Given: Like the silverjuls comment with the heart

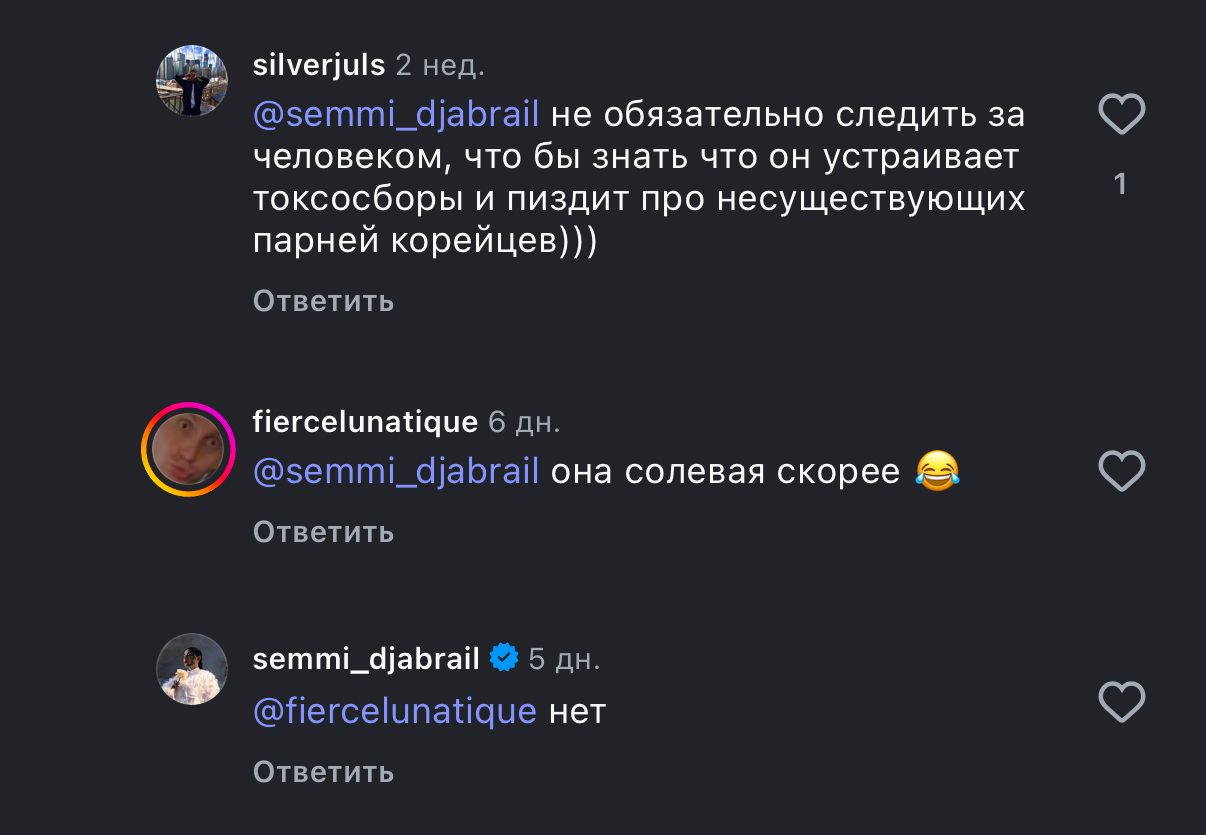Looking at the screenshot, I should click(x=1121, y=115).
